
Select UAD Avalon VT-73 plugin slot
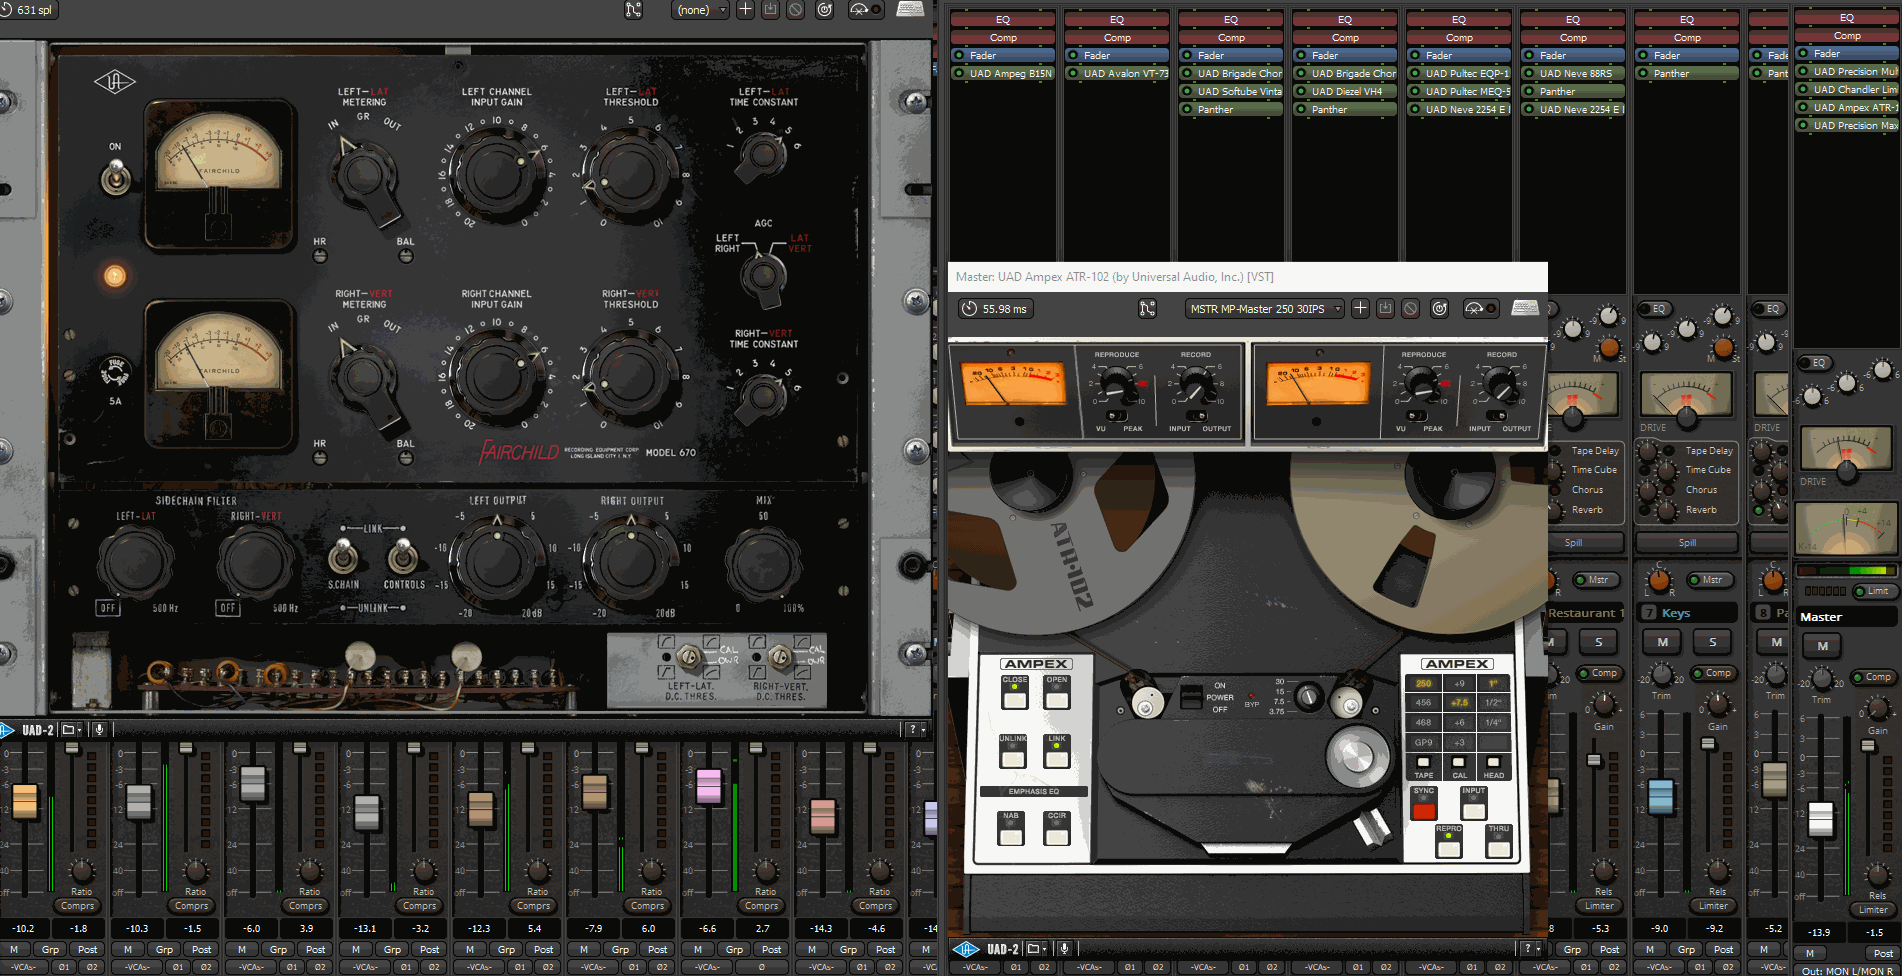tap(1117, 73)
